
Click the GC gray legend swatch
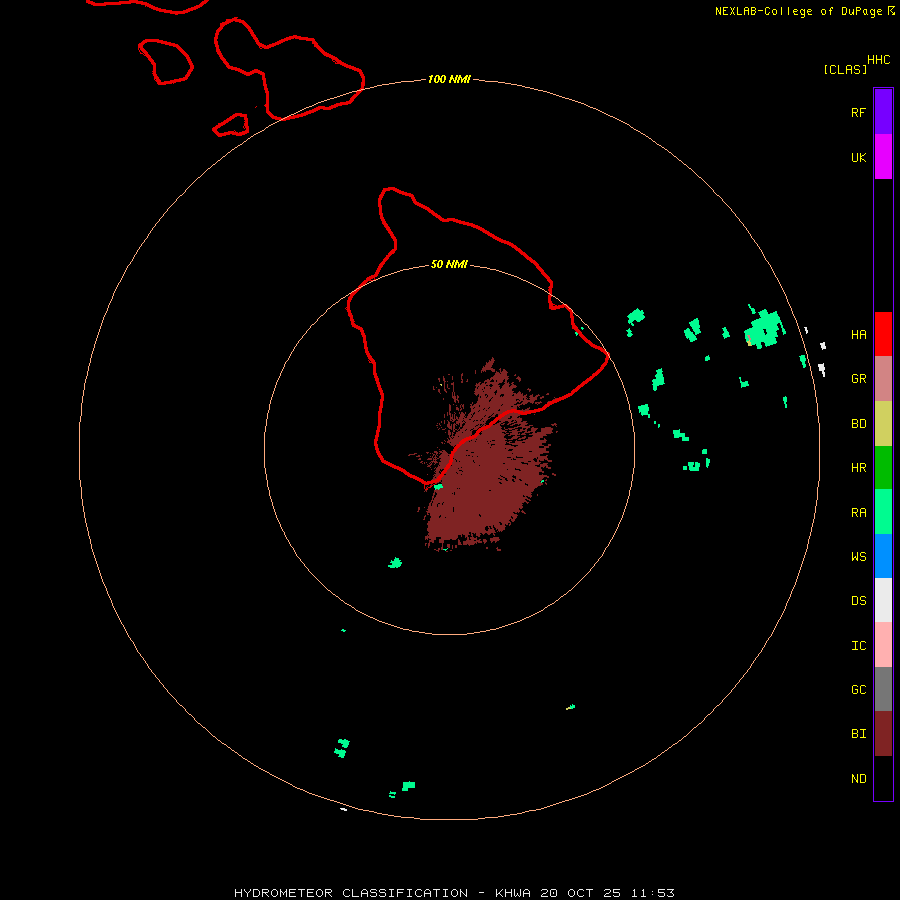click(883, 689)
